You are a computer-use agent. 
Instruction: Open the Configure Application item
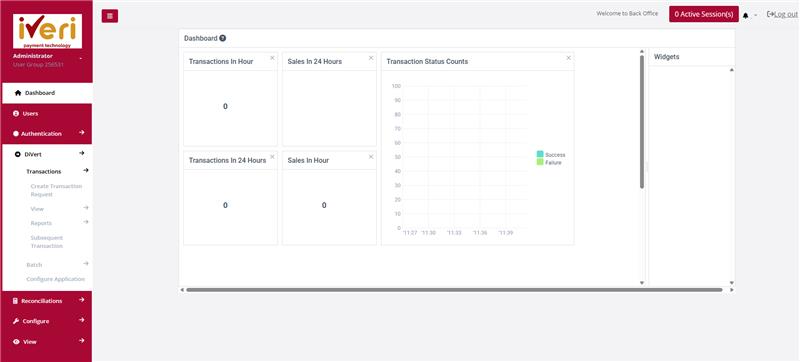56,279
